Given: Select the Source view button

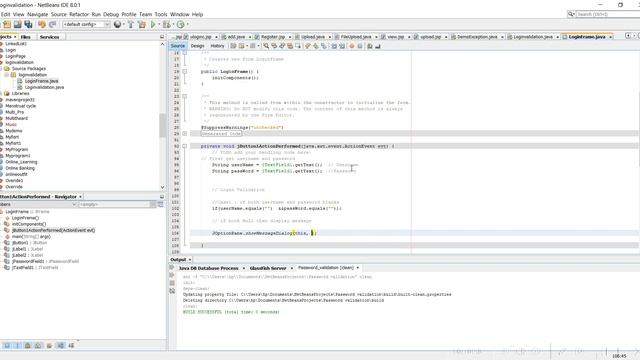Looking at the screenshot, I should [178, 46].
